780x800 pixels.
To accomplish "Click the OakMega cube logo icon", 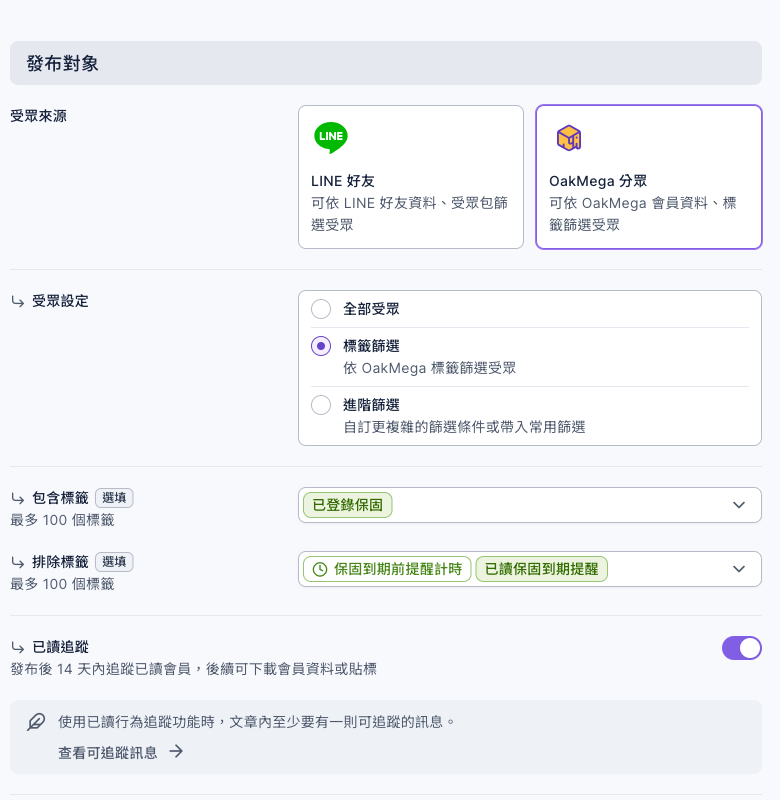I will click(x=569, y=138).
